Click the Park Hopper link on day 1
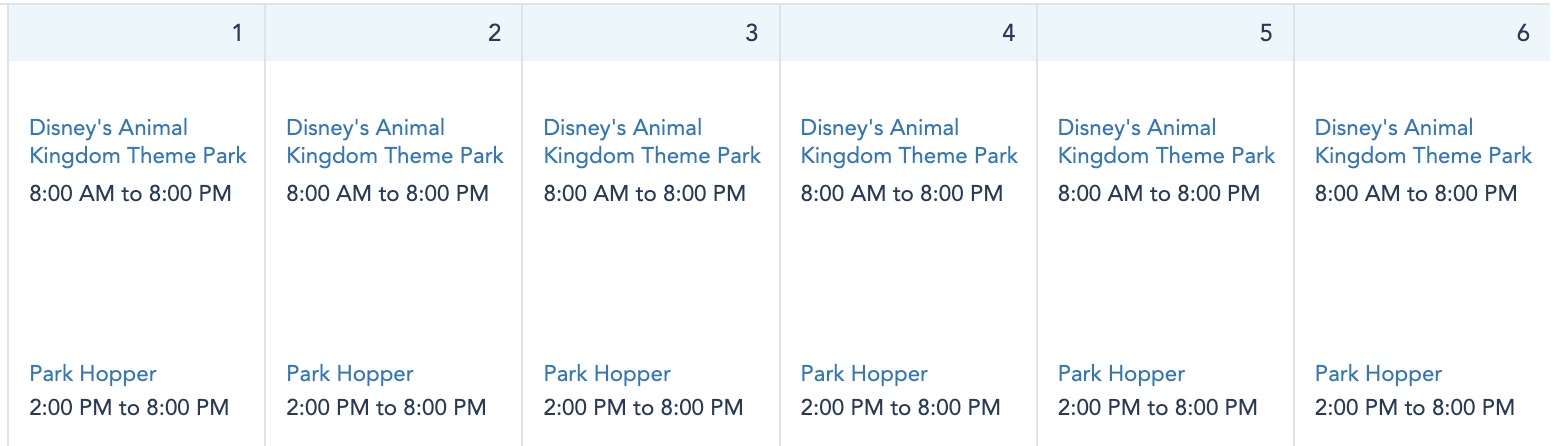The width and height of the screenshot is (1562, 446). click(x=93, y=374)
